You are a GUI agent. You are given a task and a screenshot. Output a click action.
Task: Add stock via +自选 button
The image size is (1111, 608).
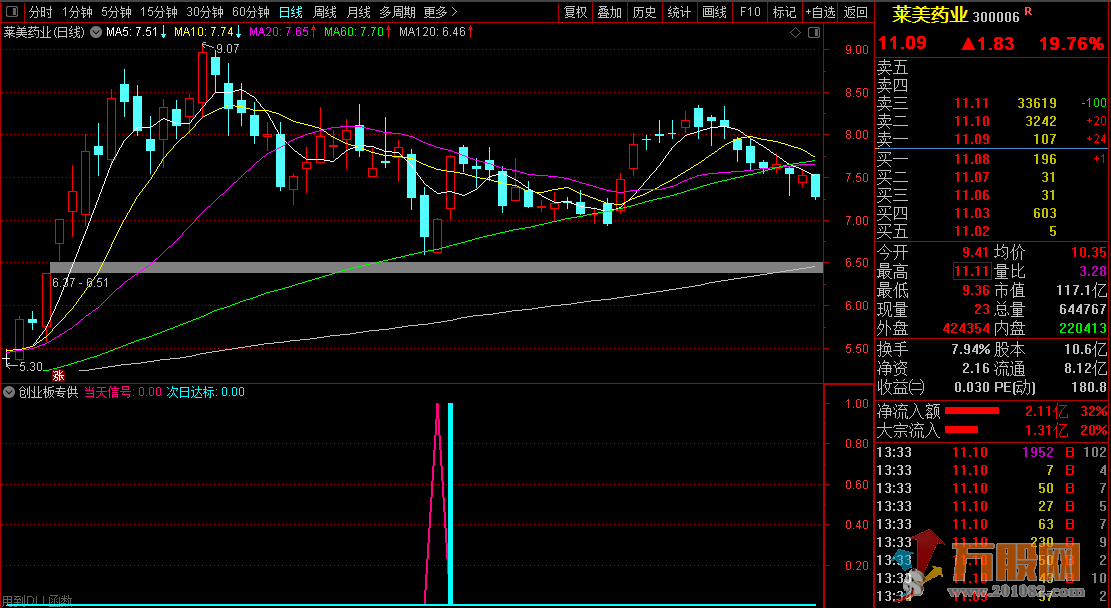click(820, 12)
